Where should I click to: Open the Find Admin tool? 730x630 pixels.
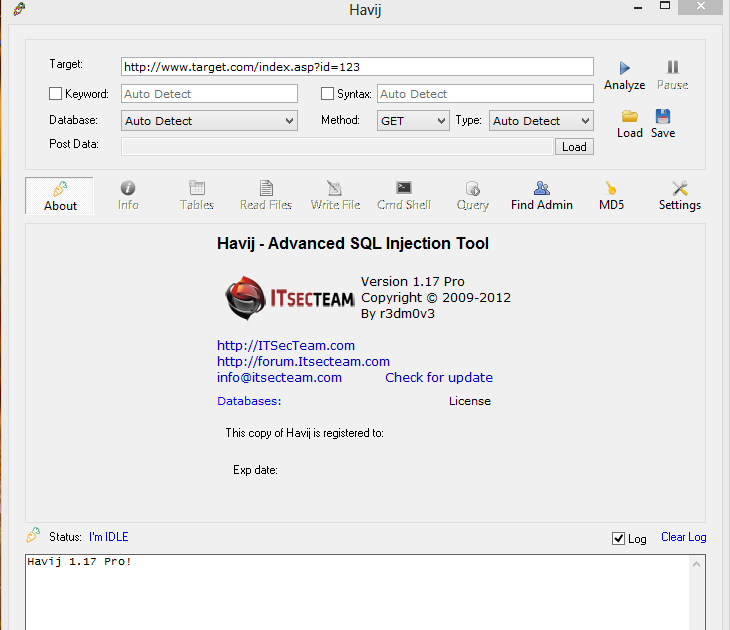click(541, 196)
